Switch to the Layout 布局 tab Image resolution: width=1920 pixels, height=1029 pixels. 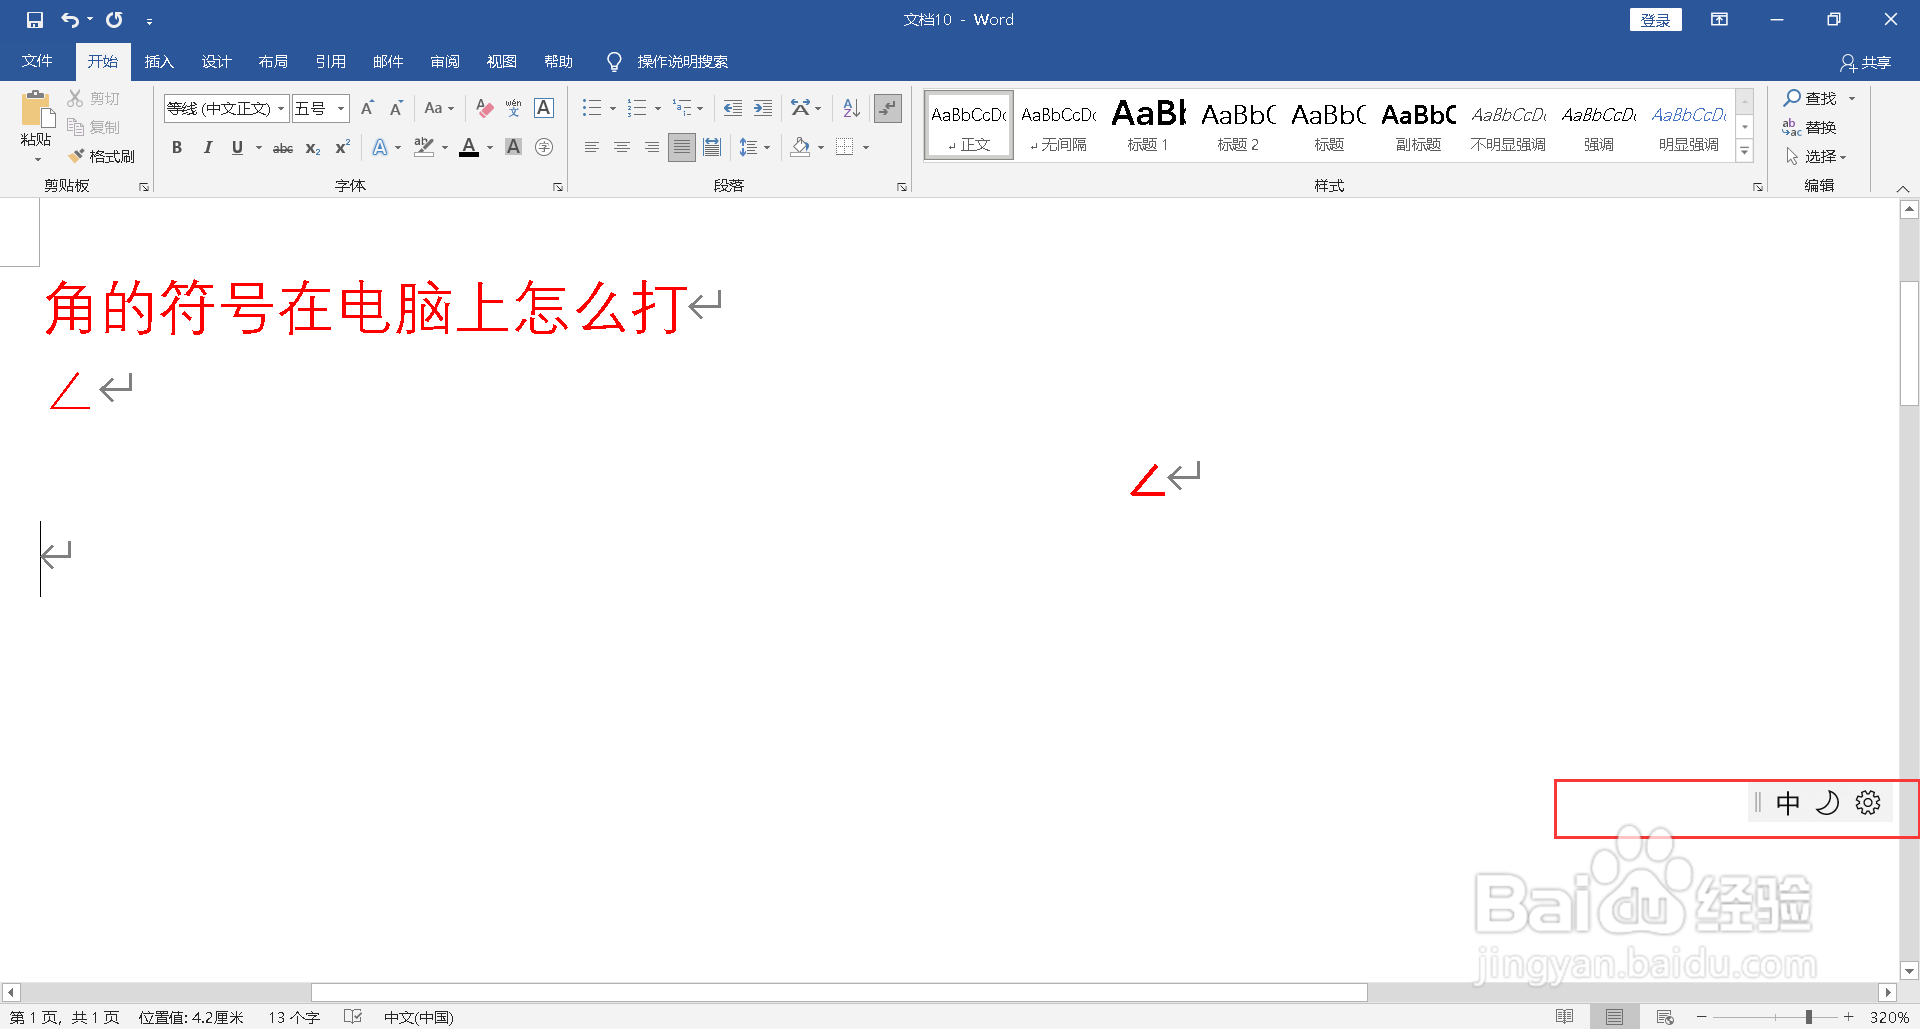(273, 61)
